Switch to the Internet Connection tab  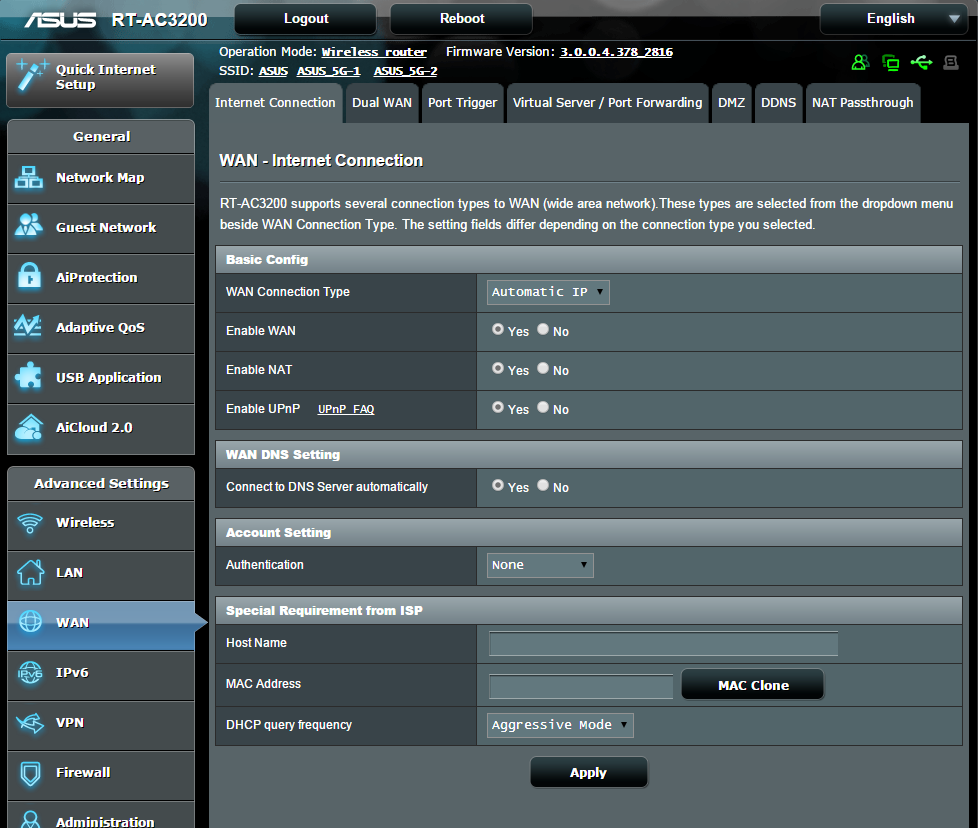(x=275, y=103)
